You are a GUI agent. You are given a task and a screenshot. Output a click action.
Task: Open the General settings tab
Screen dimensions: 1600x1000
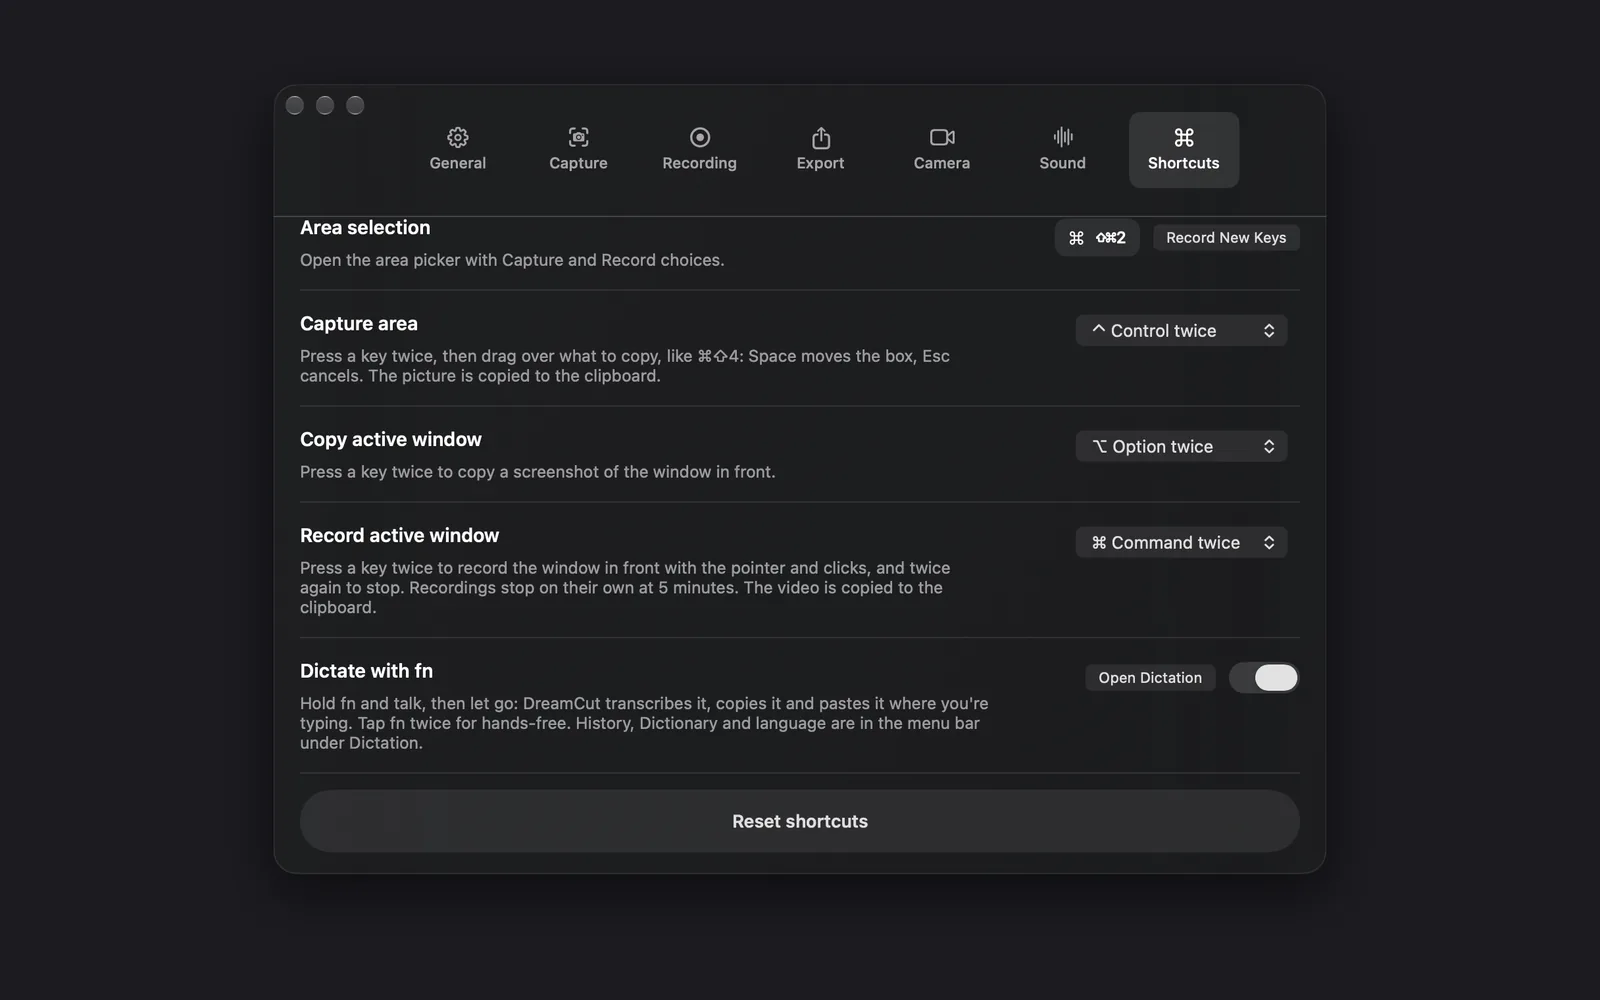point(458,149)
